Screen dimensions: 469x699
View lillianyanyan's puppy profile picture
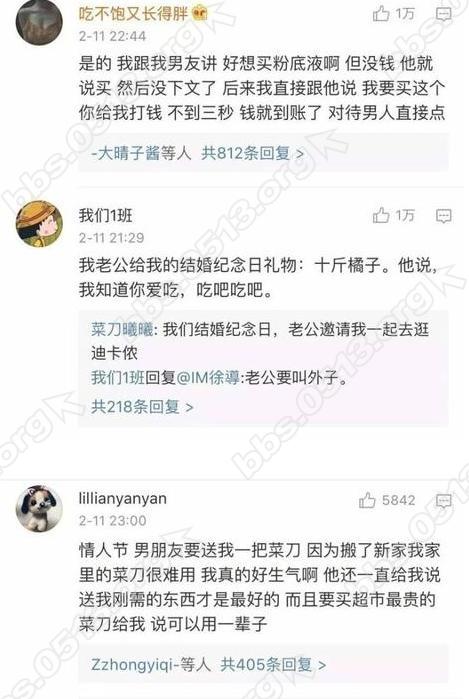point(39,509)
